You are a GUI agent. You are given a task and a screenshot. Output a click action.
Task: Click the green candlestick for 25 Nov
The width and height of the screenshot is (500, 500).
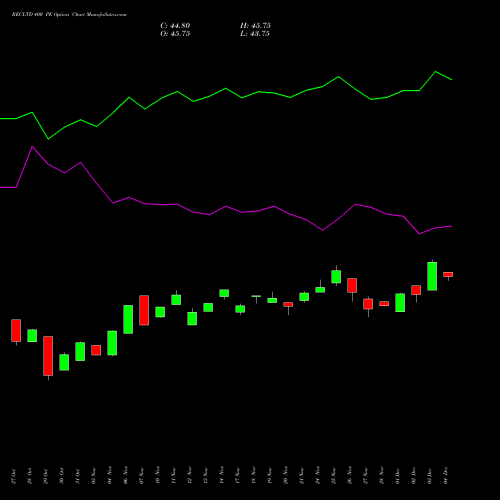tap(336, 277)
